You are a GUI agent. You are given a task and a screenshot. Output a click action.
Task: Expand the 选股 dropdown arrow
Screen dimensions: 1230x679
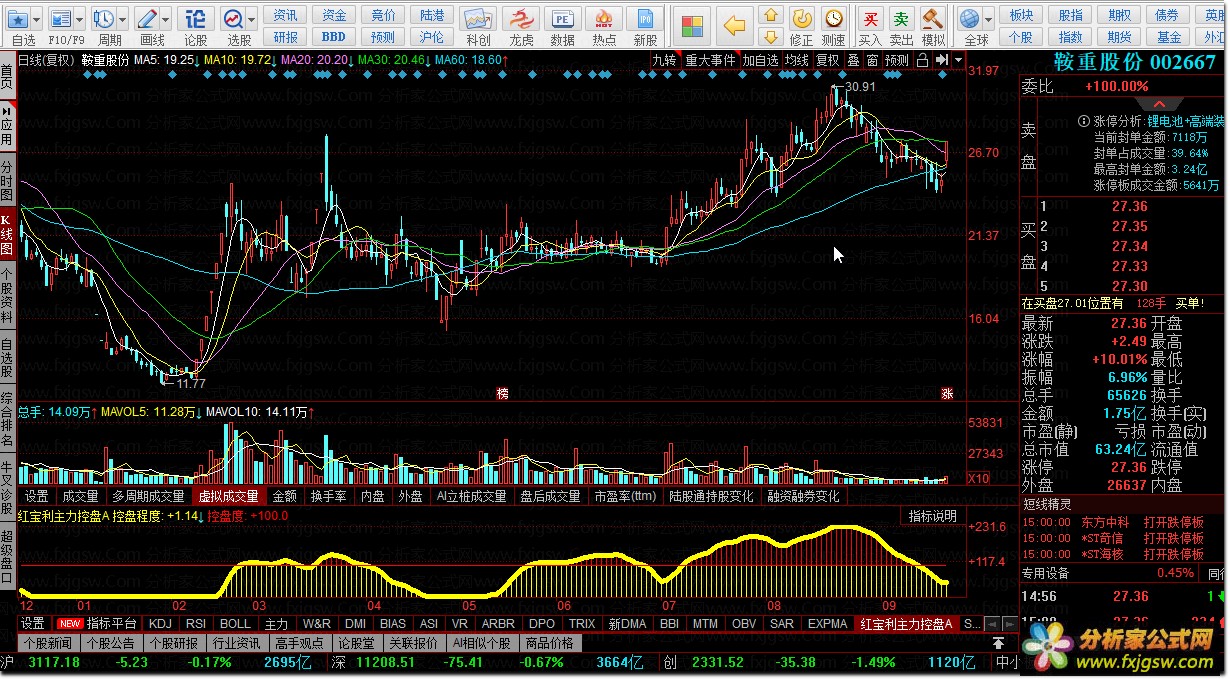250,19
